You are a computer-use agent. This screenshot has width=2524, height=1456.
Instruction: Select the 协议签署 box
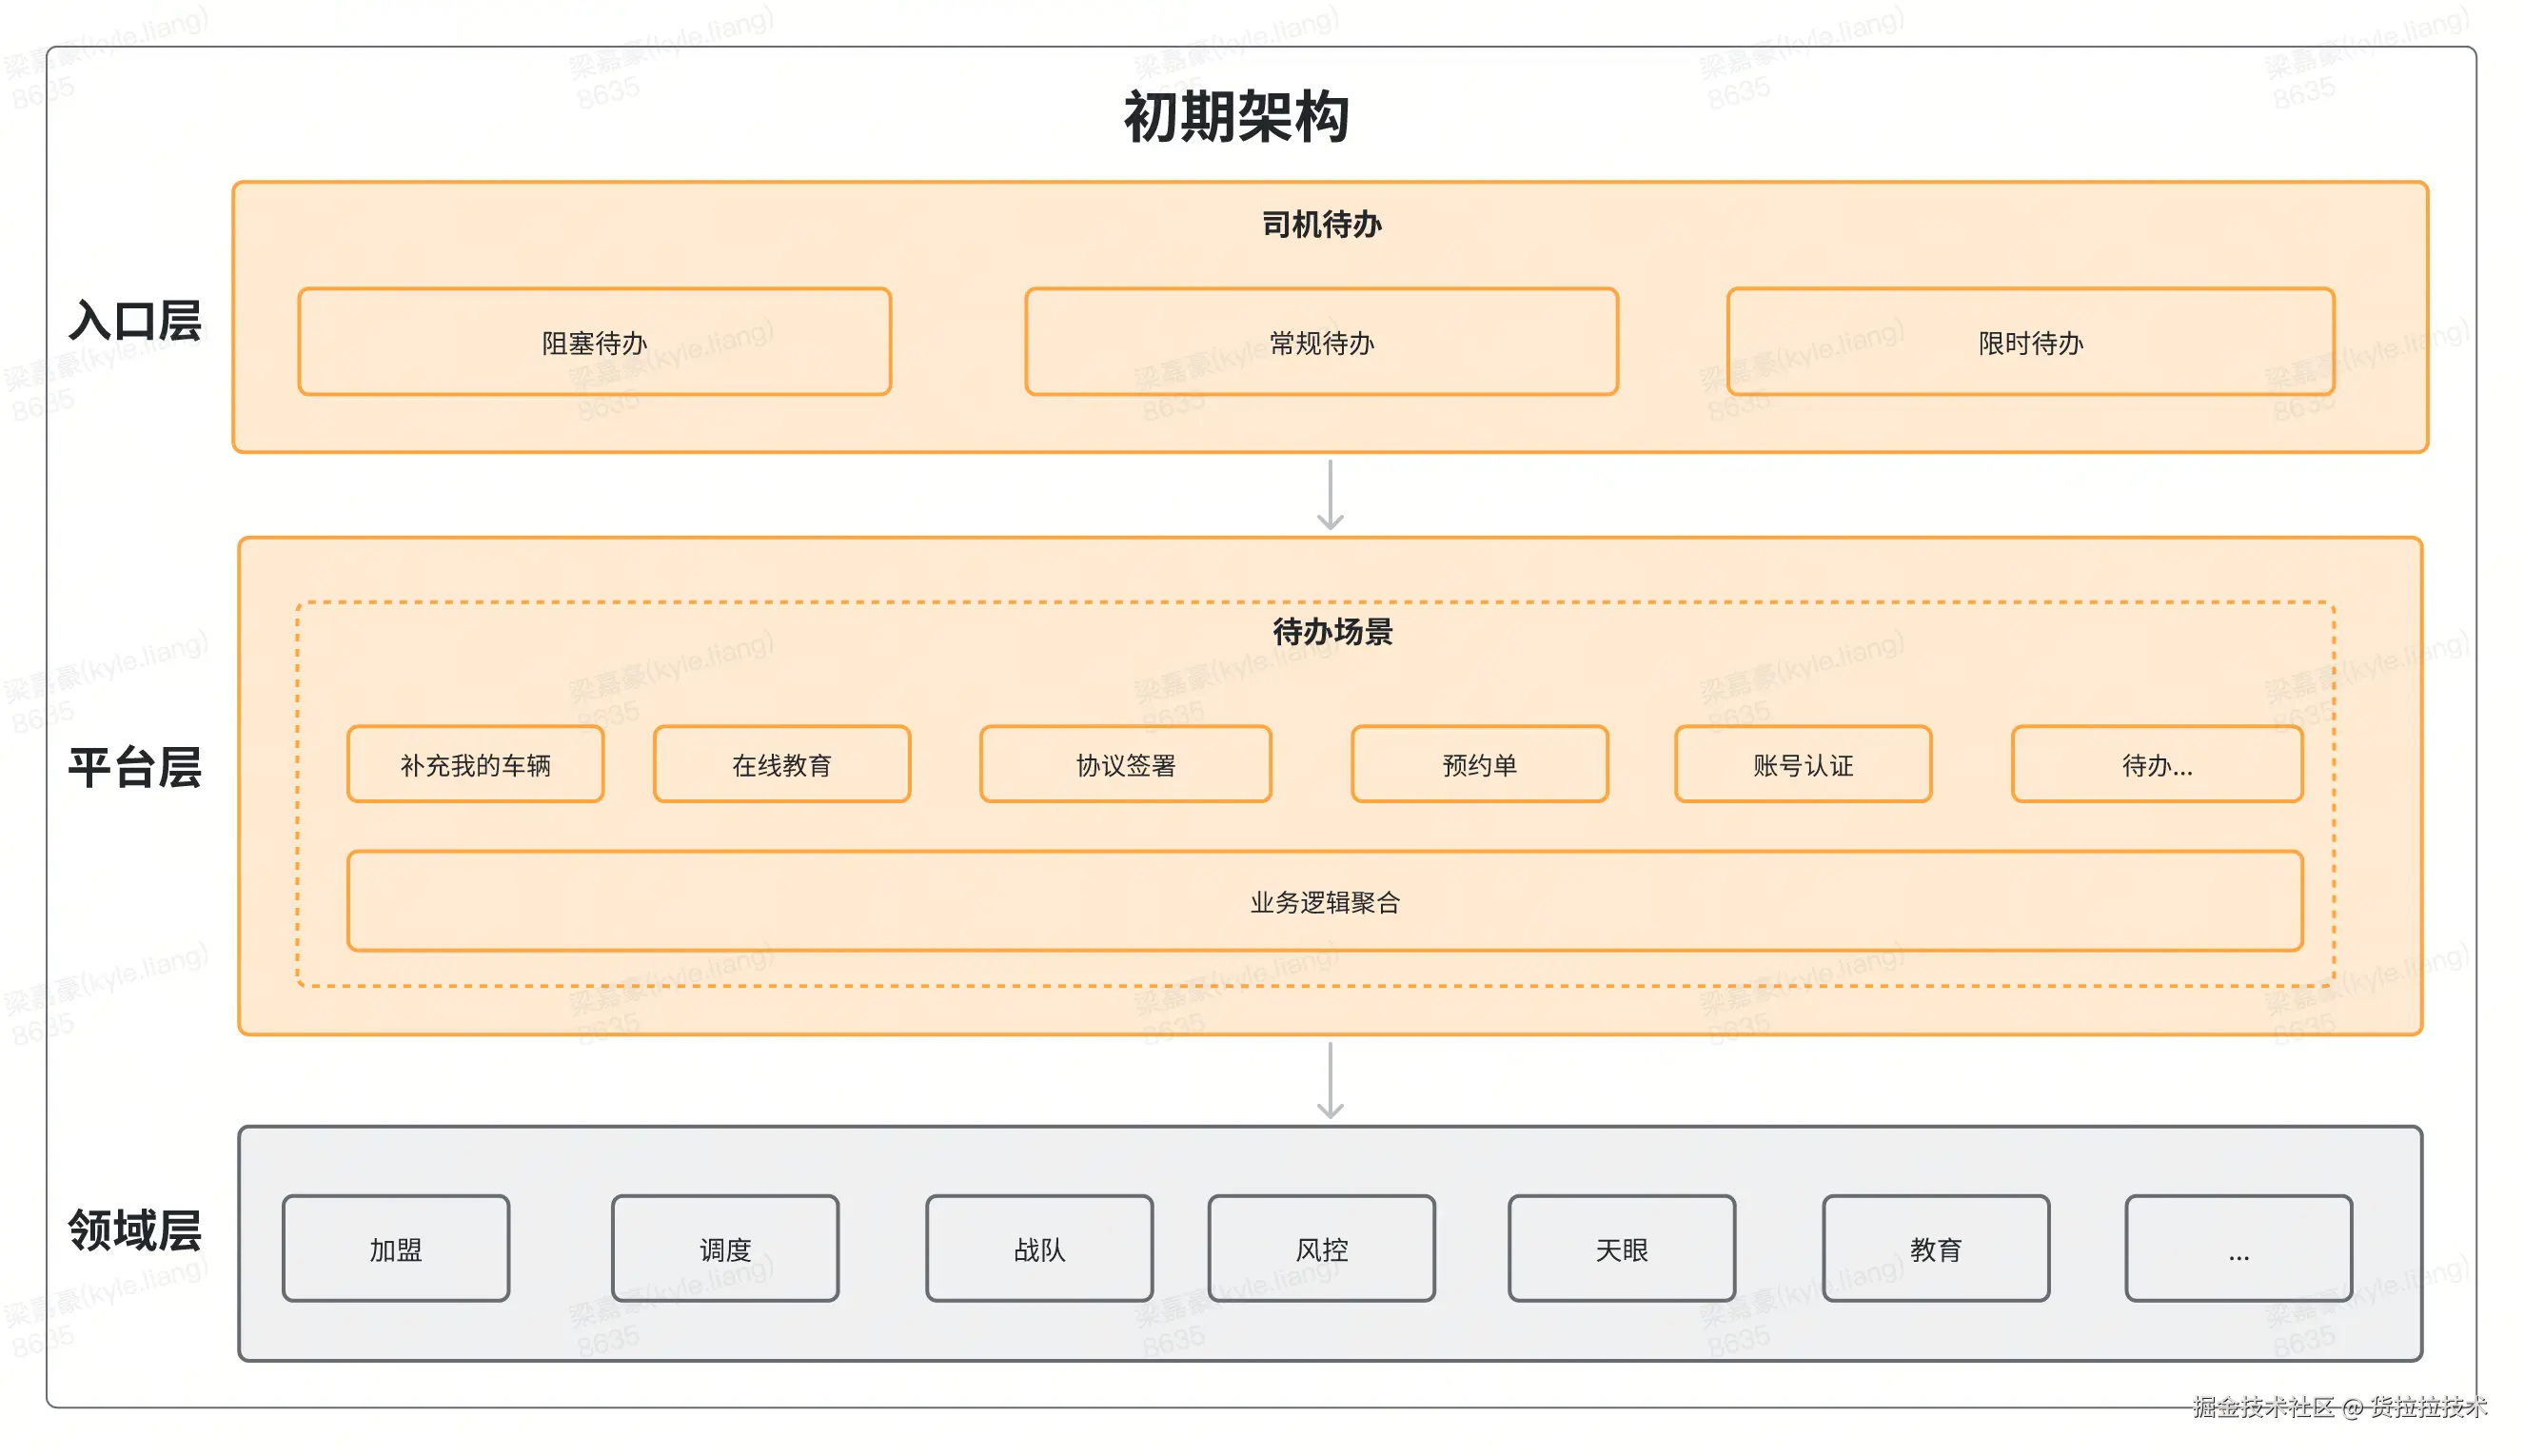coord(1125,765)
